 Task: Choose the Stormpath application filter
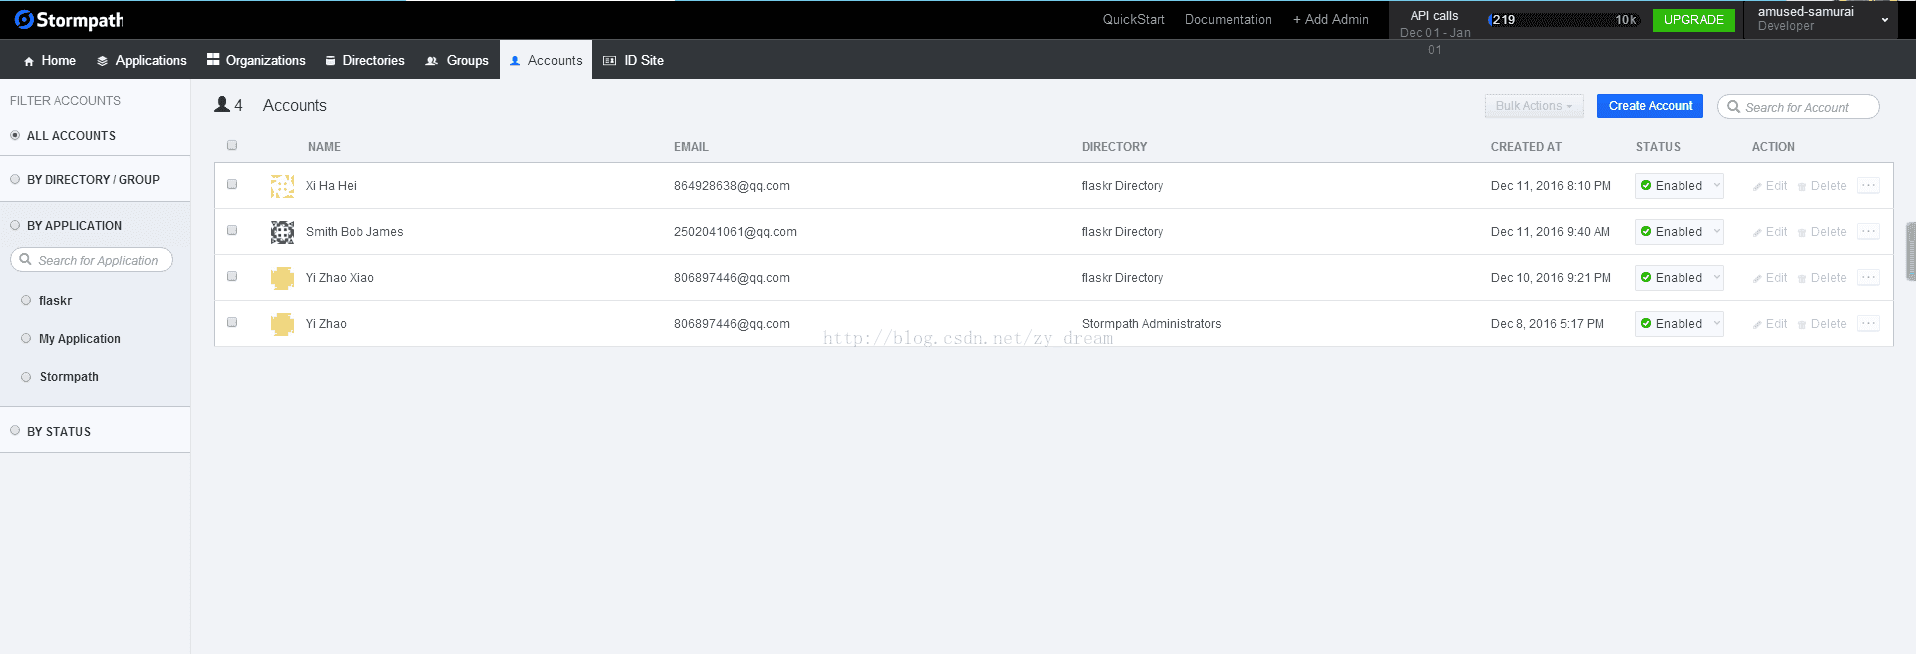coord(60,377)
